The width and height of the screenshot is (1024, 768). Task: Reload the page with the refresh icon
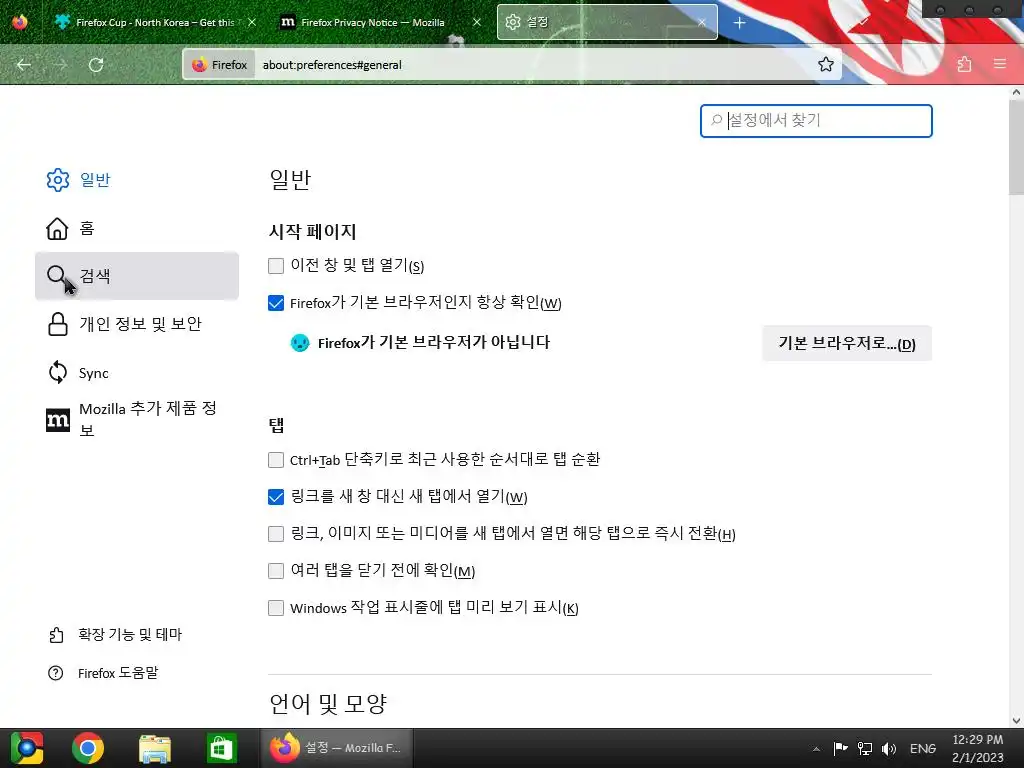pos(96,65)
